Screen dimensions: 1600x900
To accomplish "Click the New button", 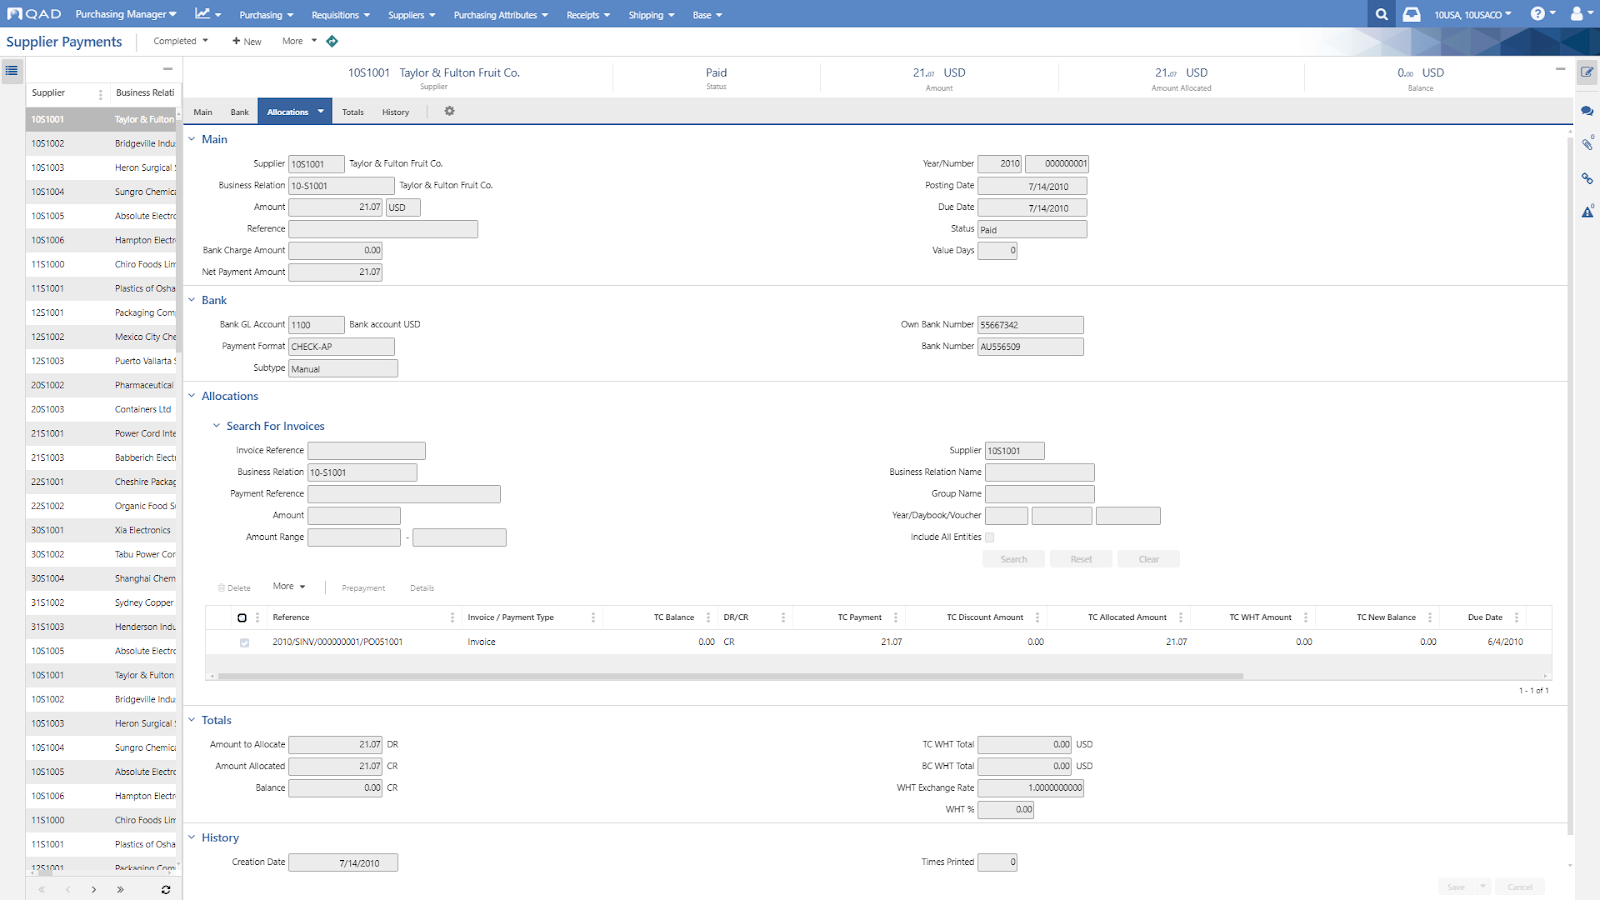I will click(x=247, y=41).
